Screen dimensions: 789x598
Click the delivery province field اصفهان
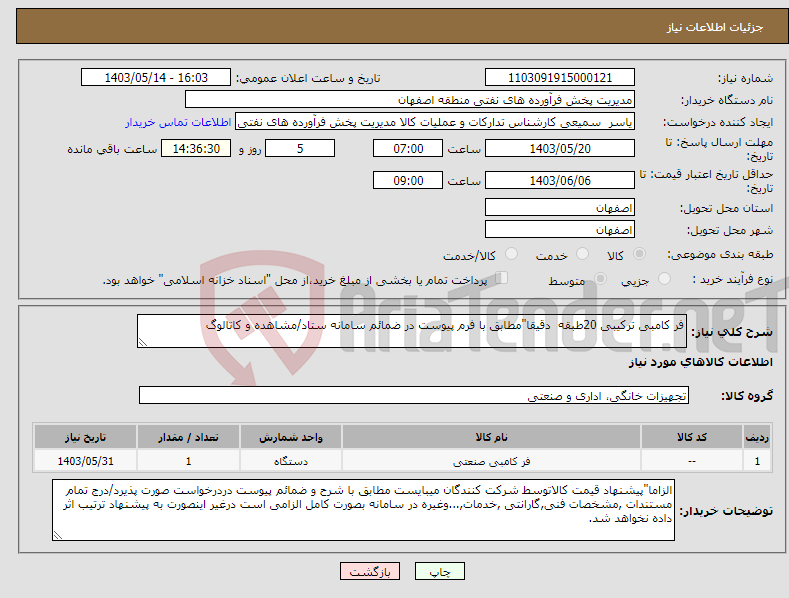[x=560, y=207]
